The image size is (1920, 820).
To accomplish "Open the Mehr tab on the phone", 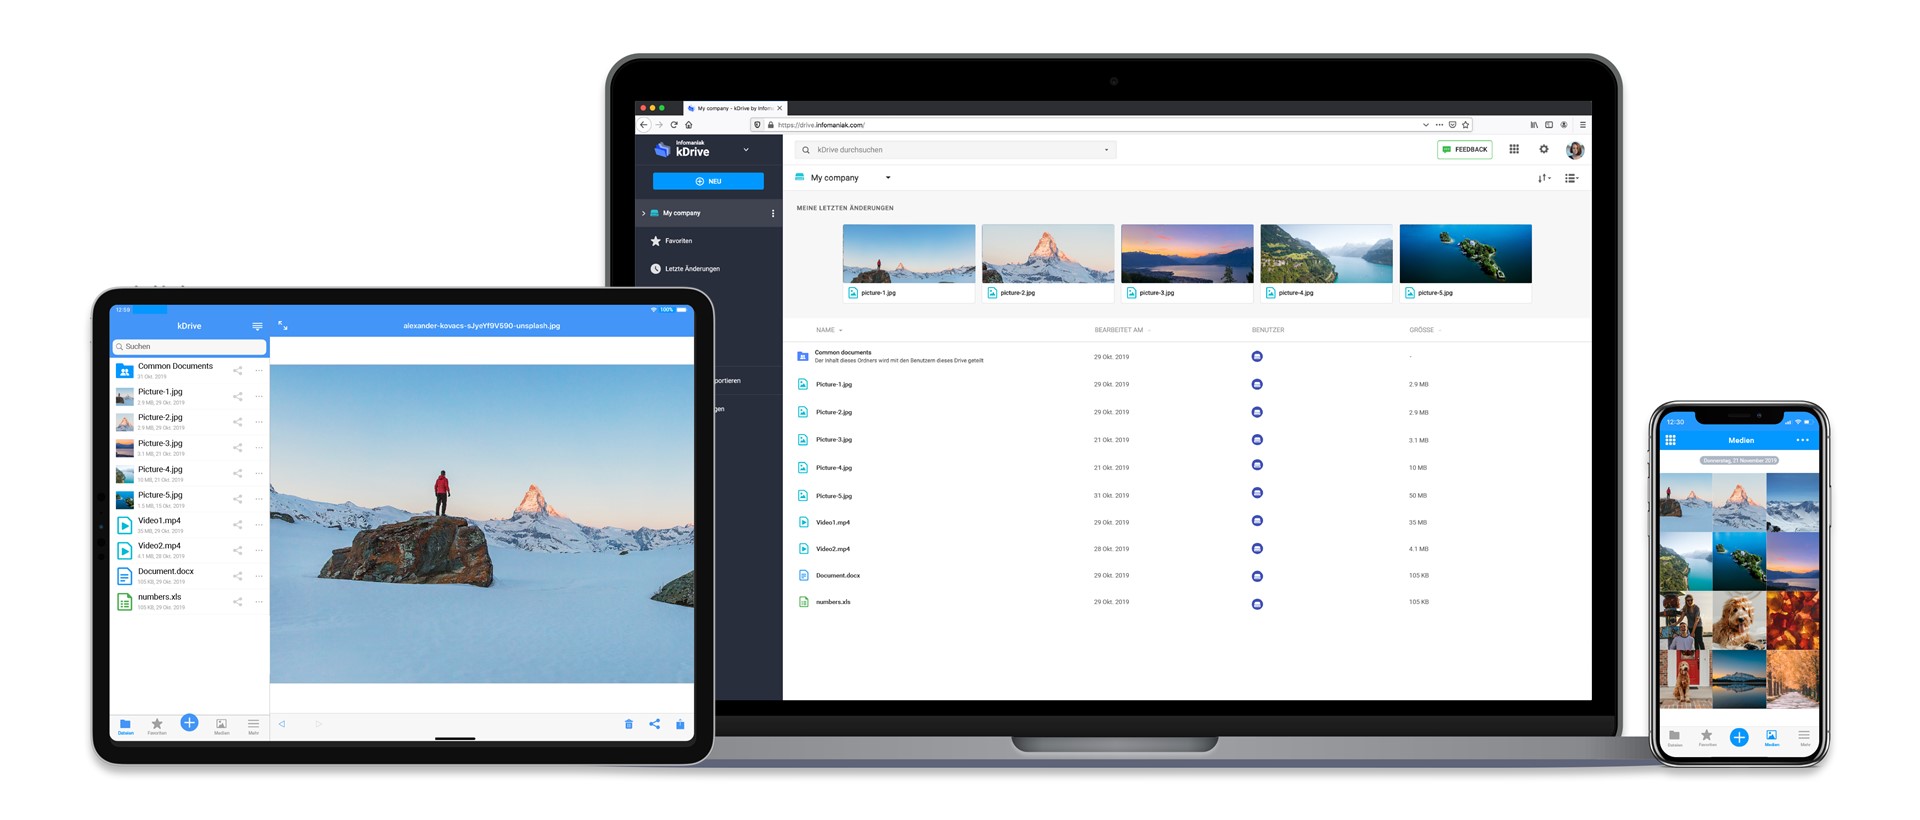I will (1805, 738).
